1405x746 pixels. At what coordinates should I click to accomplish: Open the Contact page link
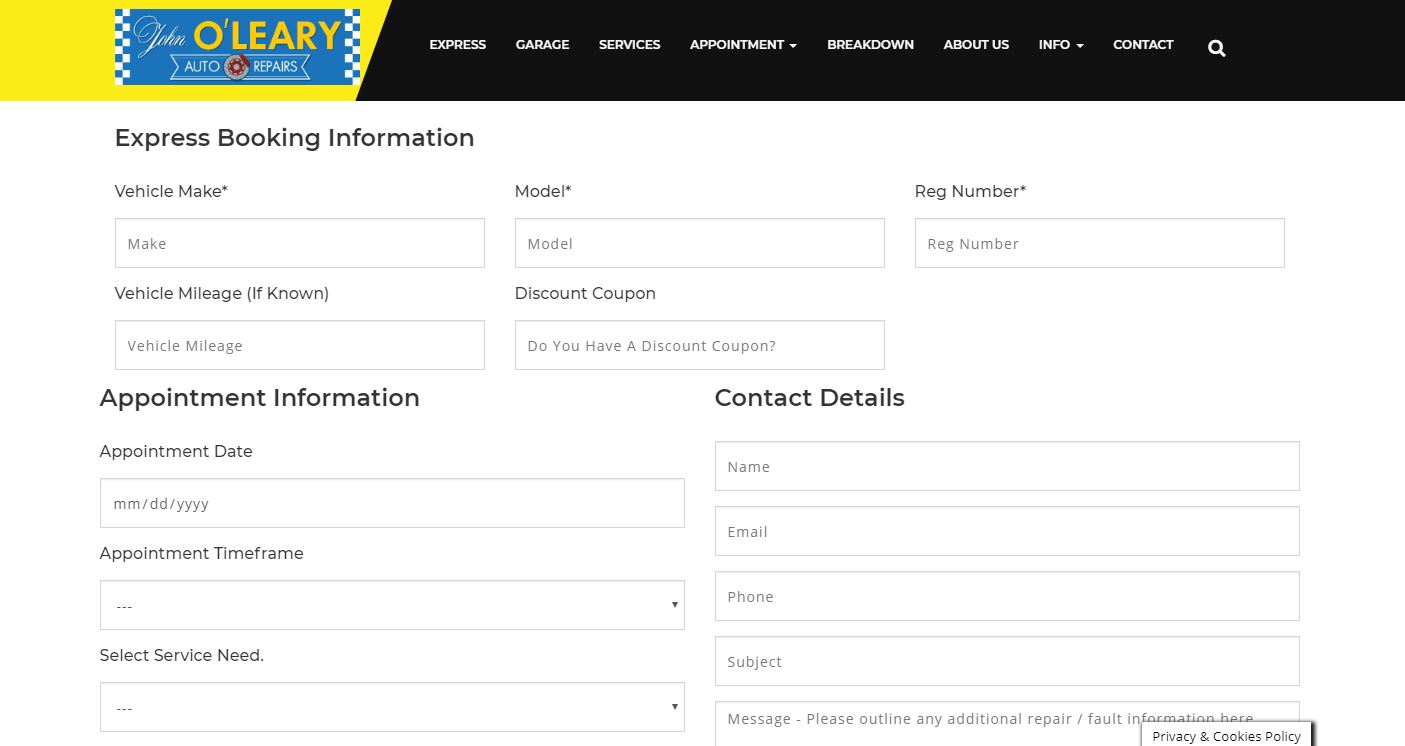1143,45
